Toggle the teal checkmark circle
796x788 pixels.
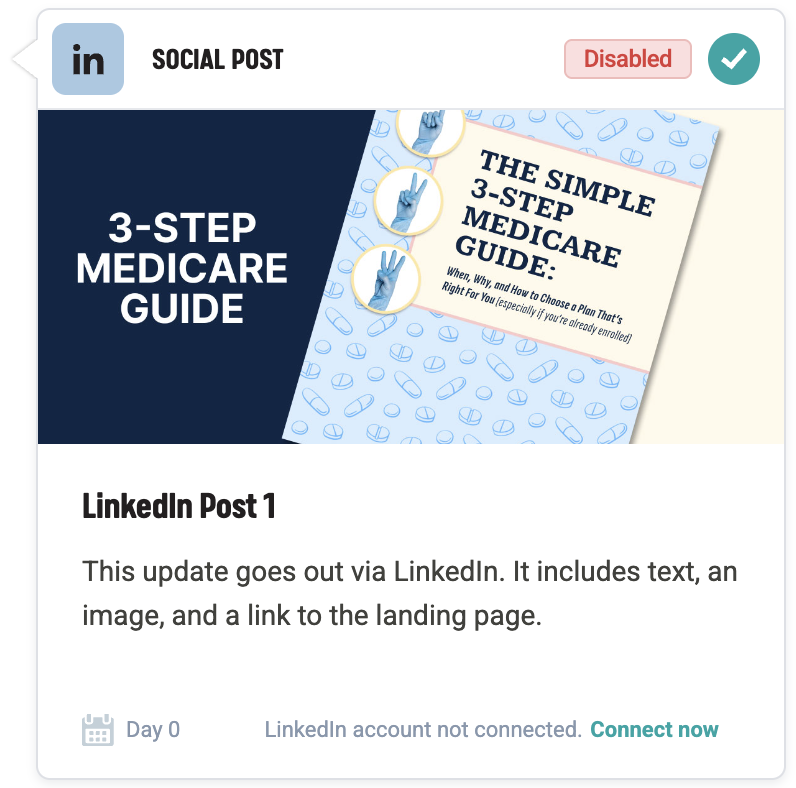pos(734,59)
